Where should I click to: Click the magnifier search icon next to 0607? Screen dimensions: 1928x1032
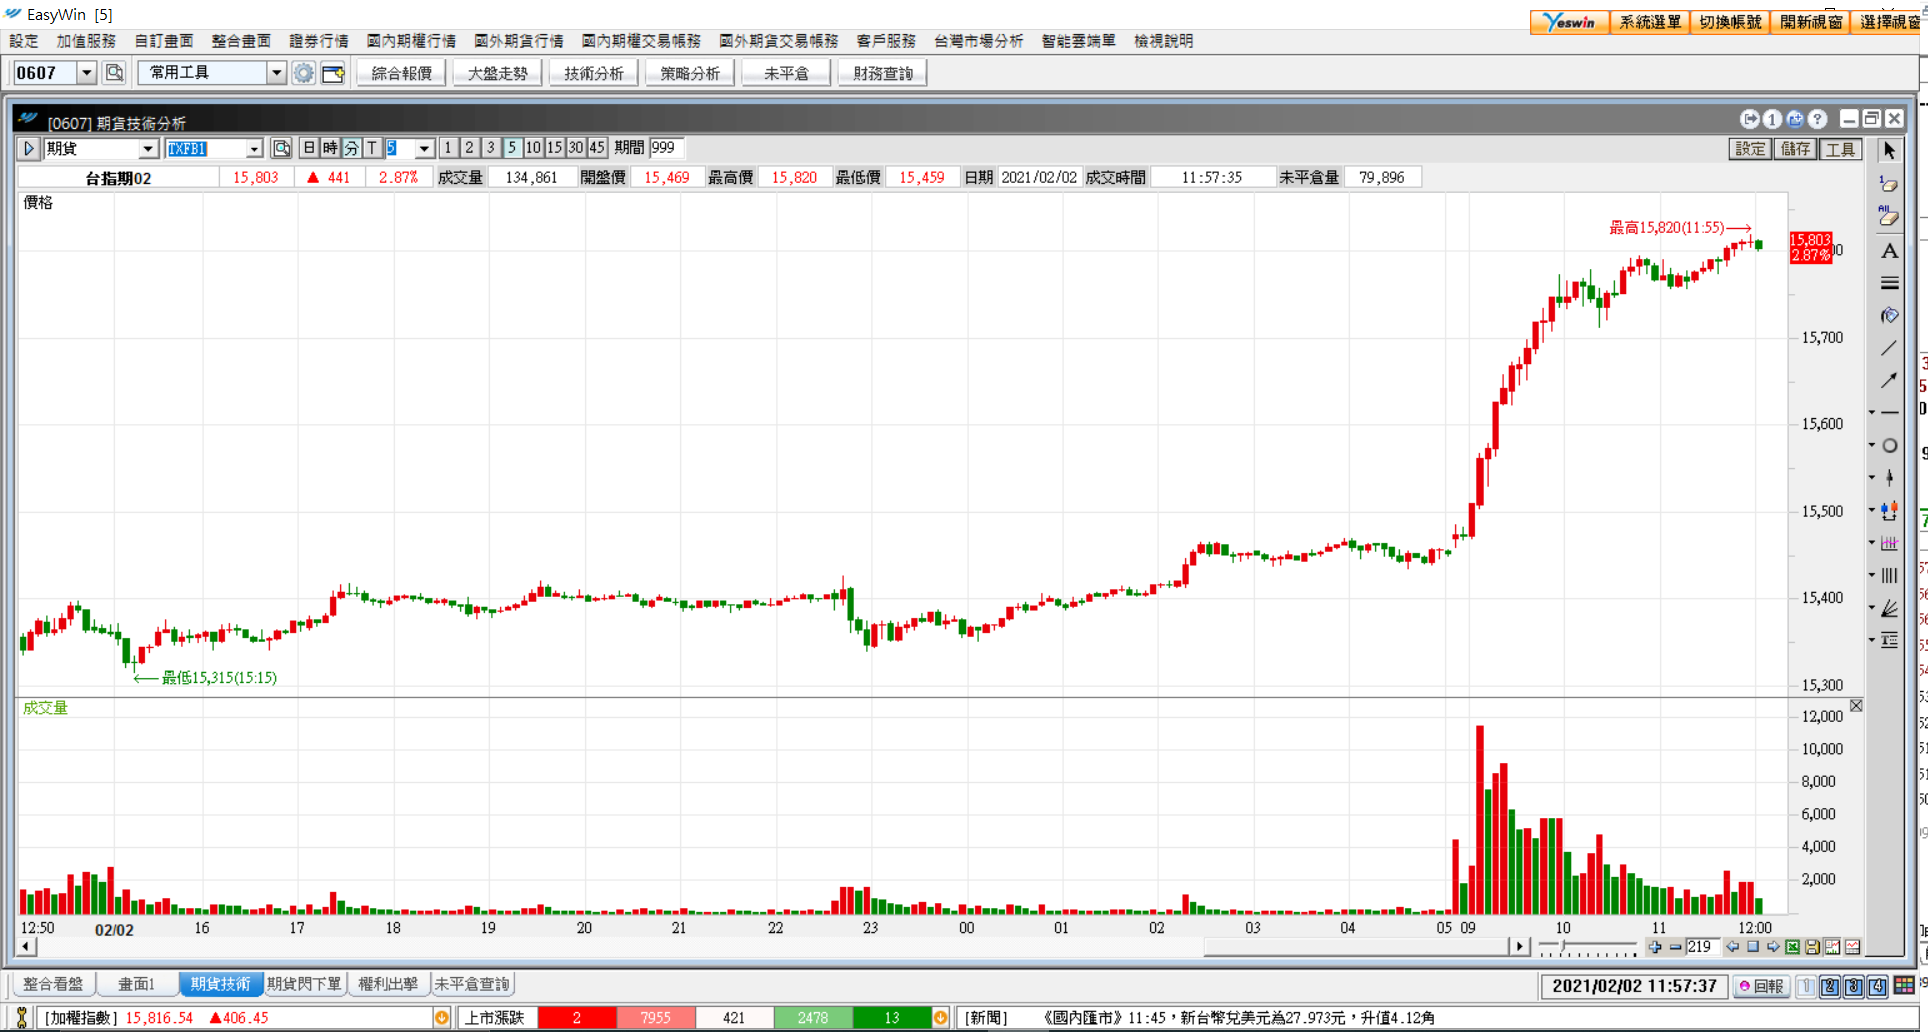pyautogui.click(x=114, y=73)
